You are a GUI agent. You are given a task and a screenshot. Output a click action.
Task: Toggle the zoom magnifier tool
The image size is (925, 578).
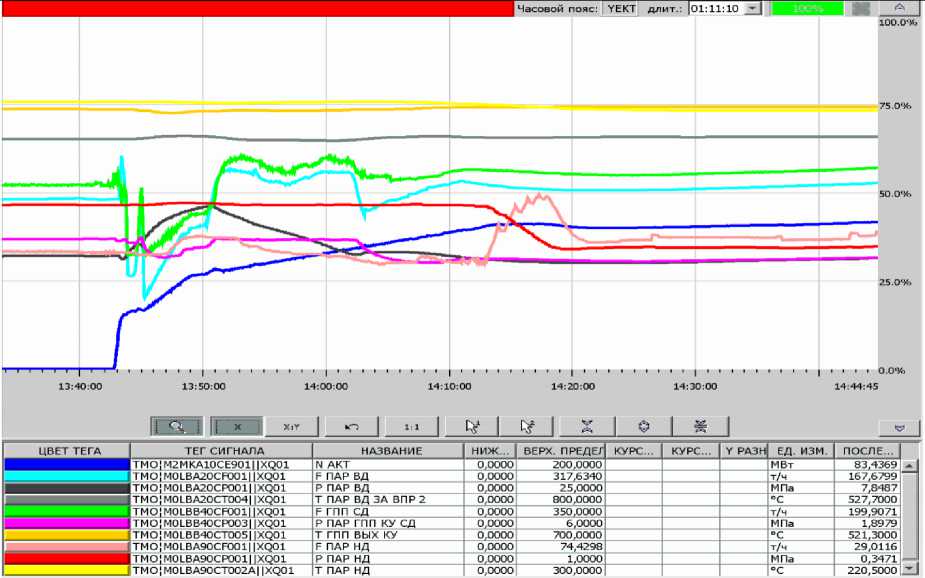pyautogui.click(x=177, y=426)
